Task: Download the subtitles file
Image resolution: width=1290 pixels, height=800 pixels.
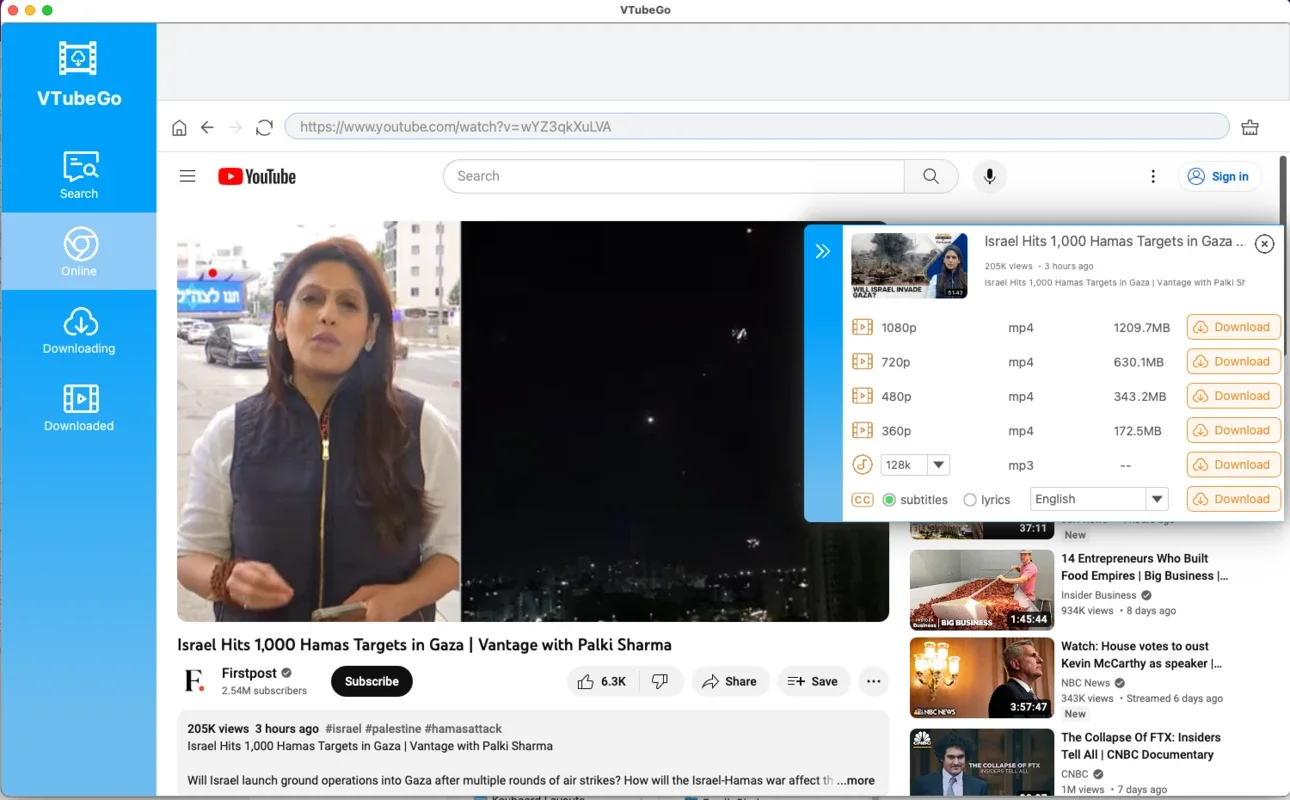Action: pos(1234,499)
